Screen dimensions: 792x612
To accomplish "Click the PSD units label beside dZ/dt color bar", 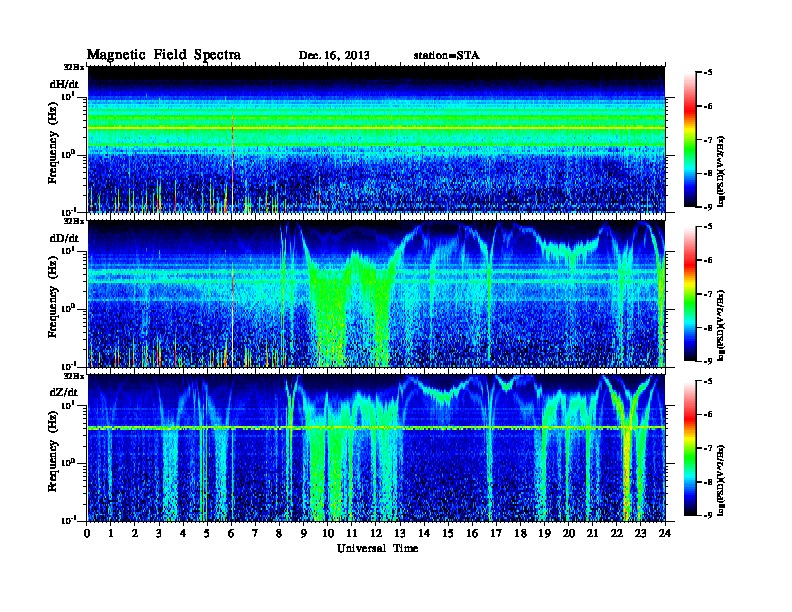I will (721, 480).
